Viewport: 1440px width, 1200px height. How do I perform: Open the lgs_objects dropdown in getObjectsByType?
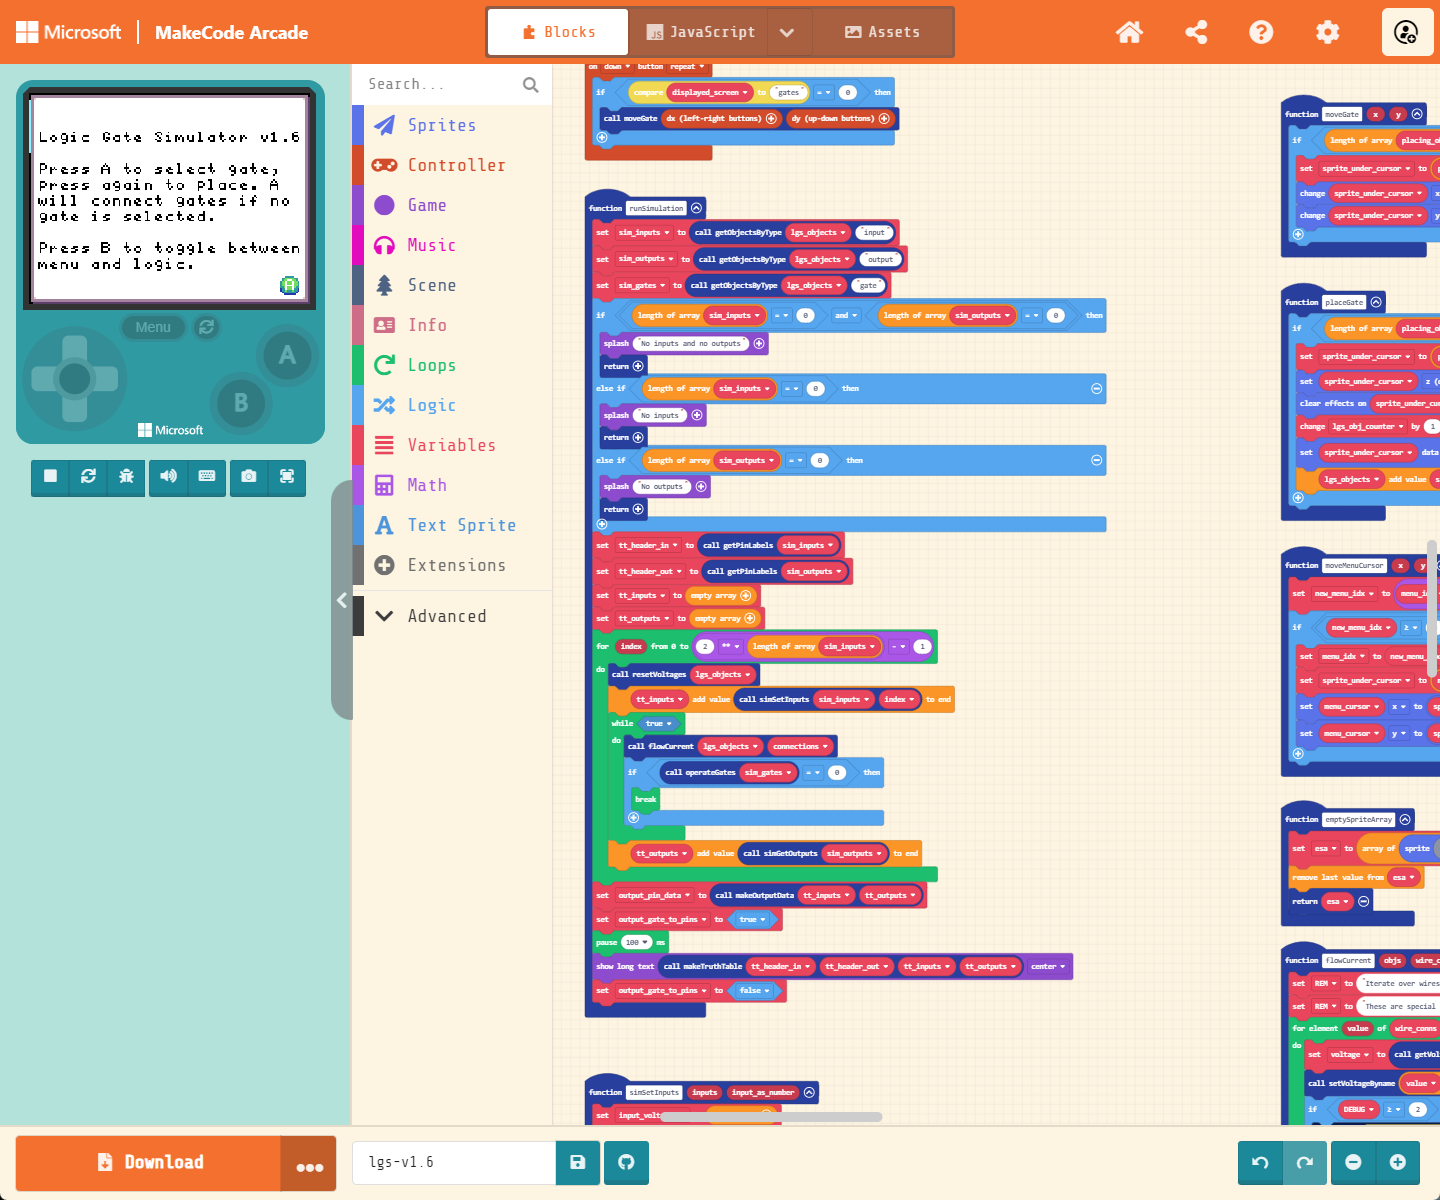pyautogui.click(x=818, y=232)
